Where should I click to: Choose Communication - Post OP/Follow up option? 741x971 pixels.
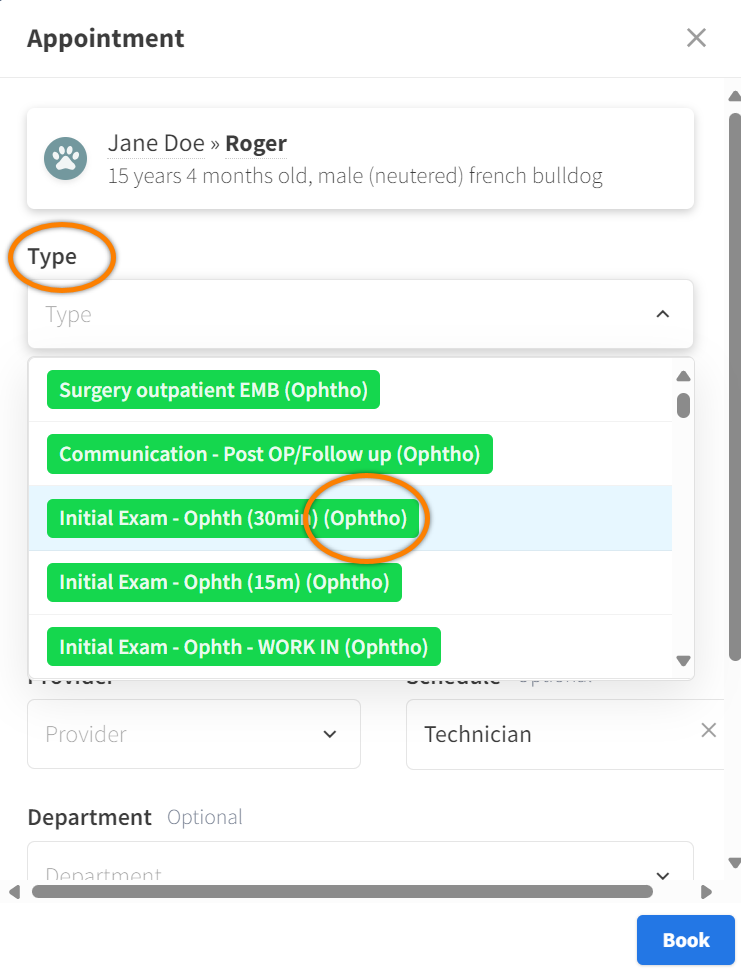269,454
